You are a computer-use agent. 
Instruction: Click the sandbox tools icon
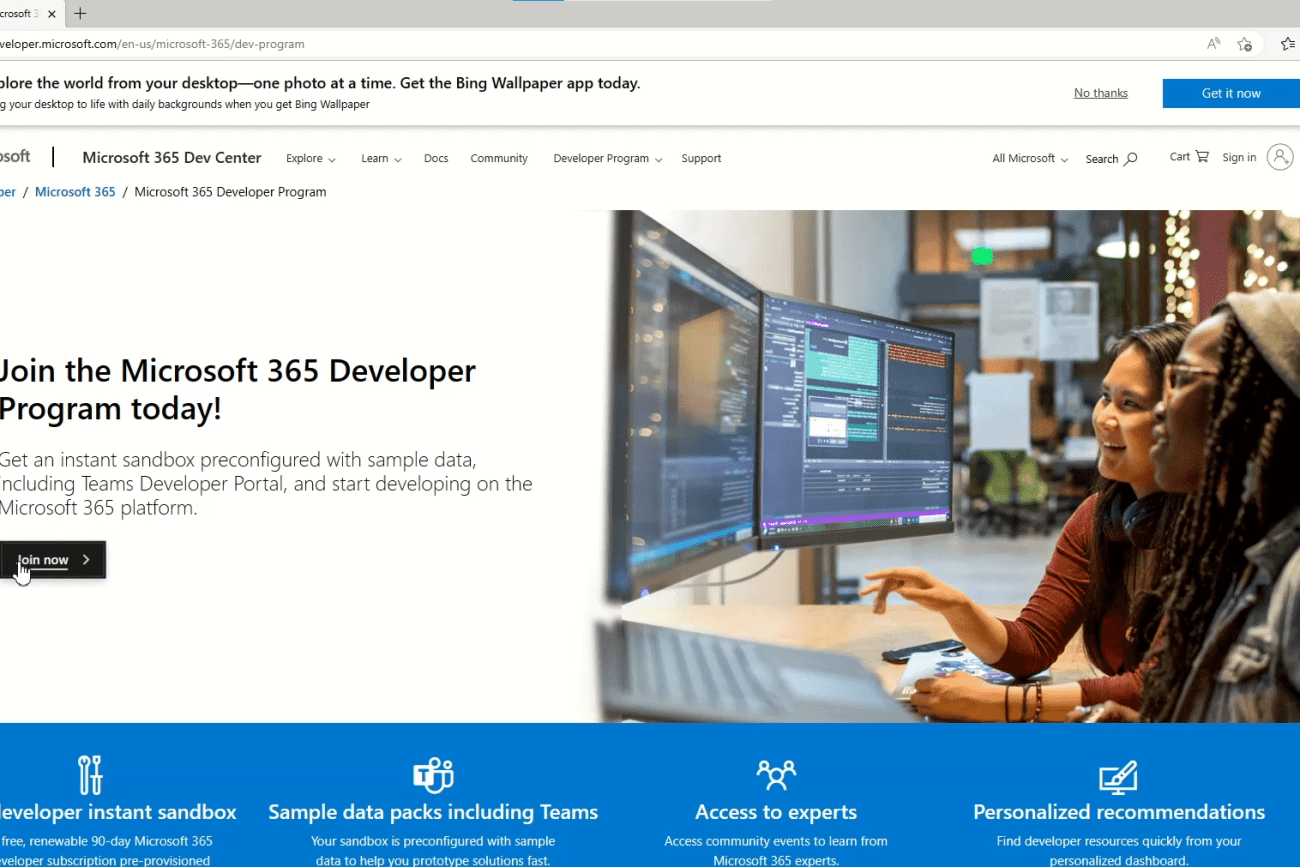click(x=90, y=775)
